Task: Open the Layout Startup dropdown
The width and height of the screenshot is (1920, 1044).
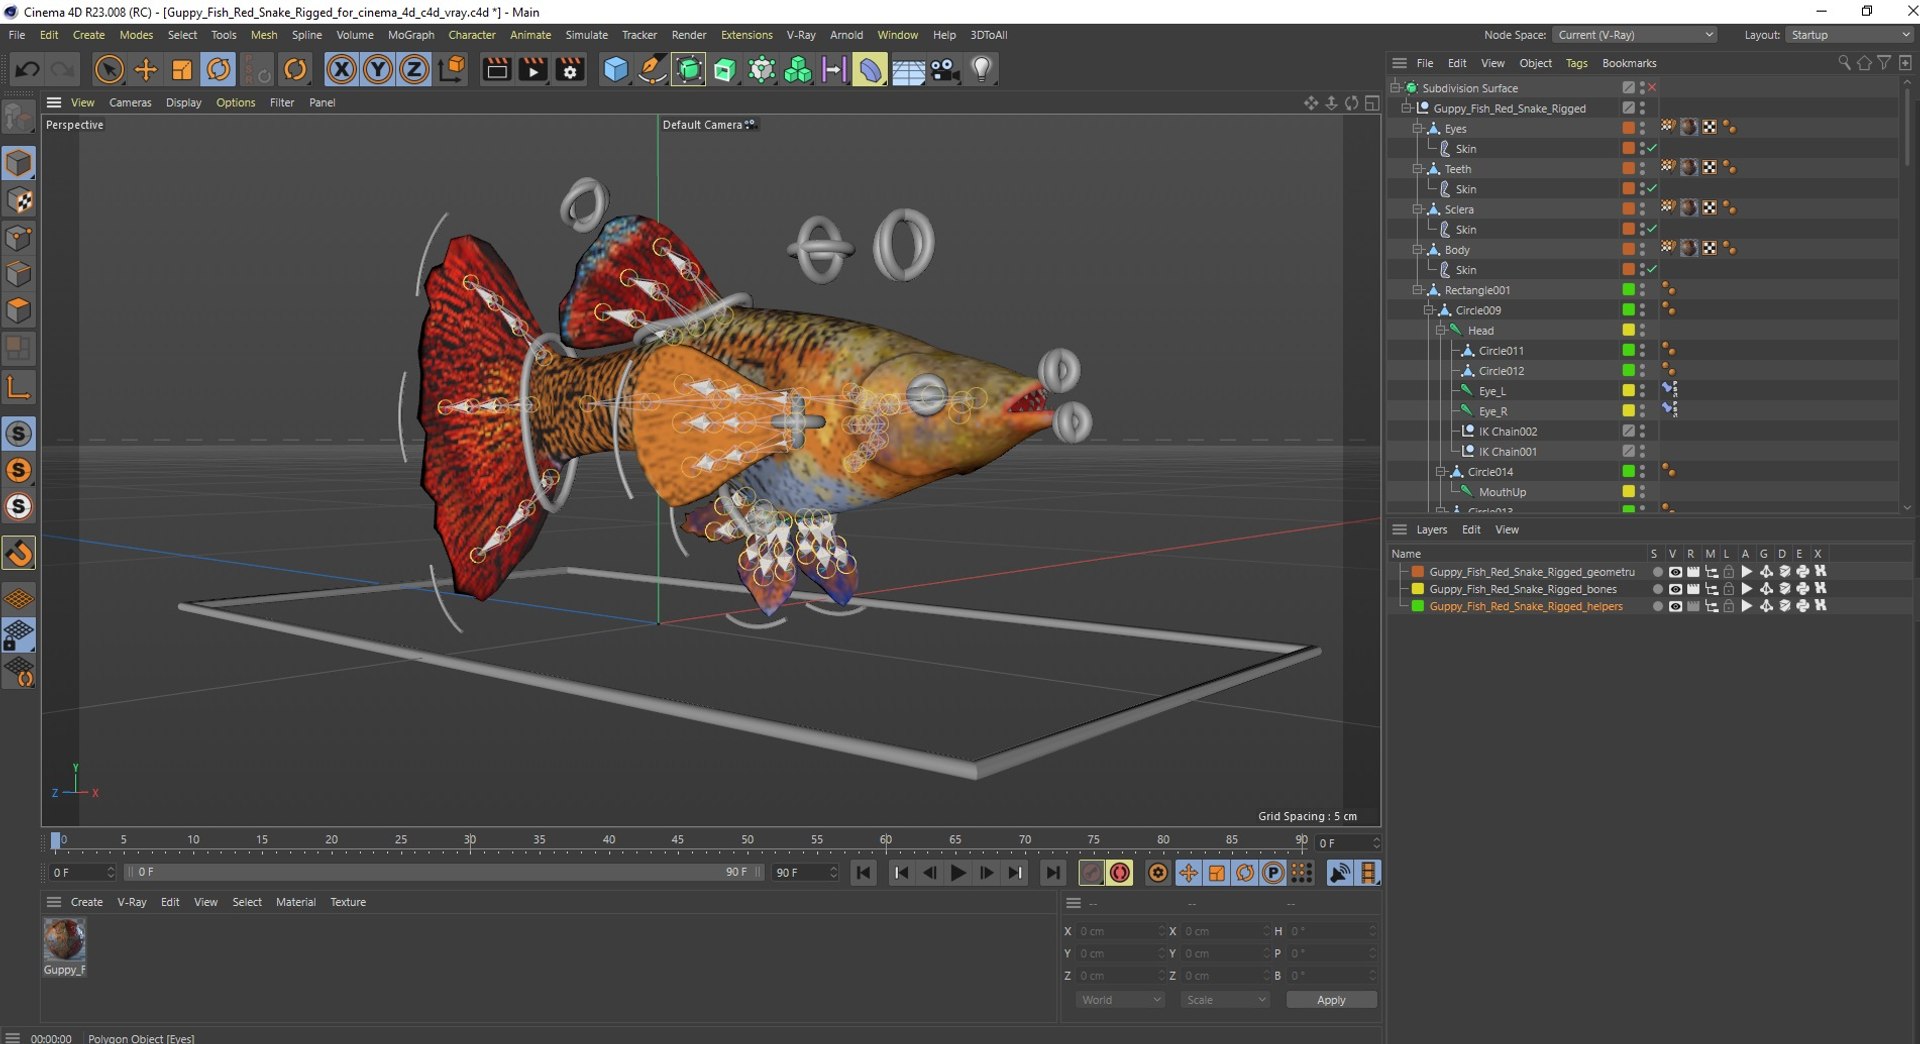Action: [x=1849, y=35]
